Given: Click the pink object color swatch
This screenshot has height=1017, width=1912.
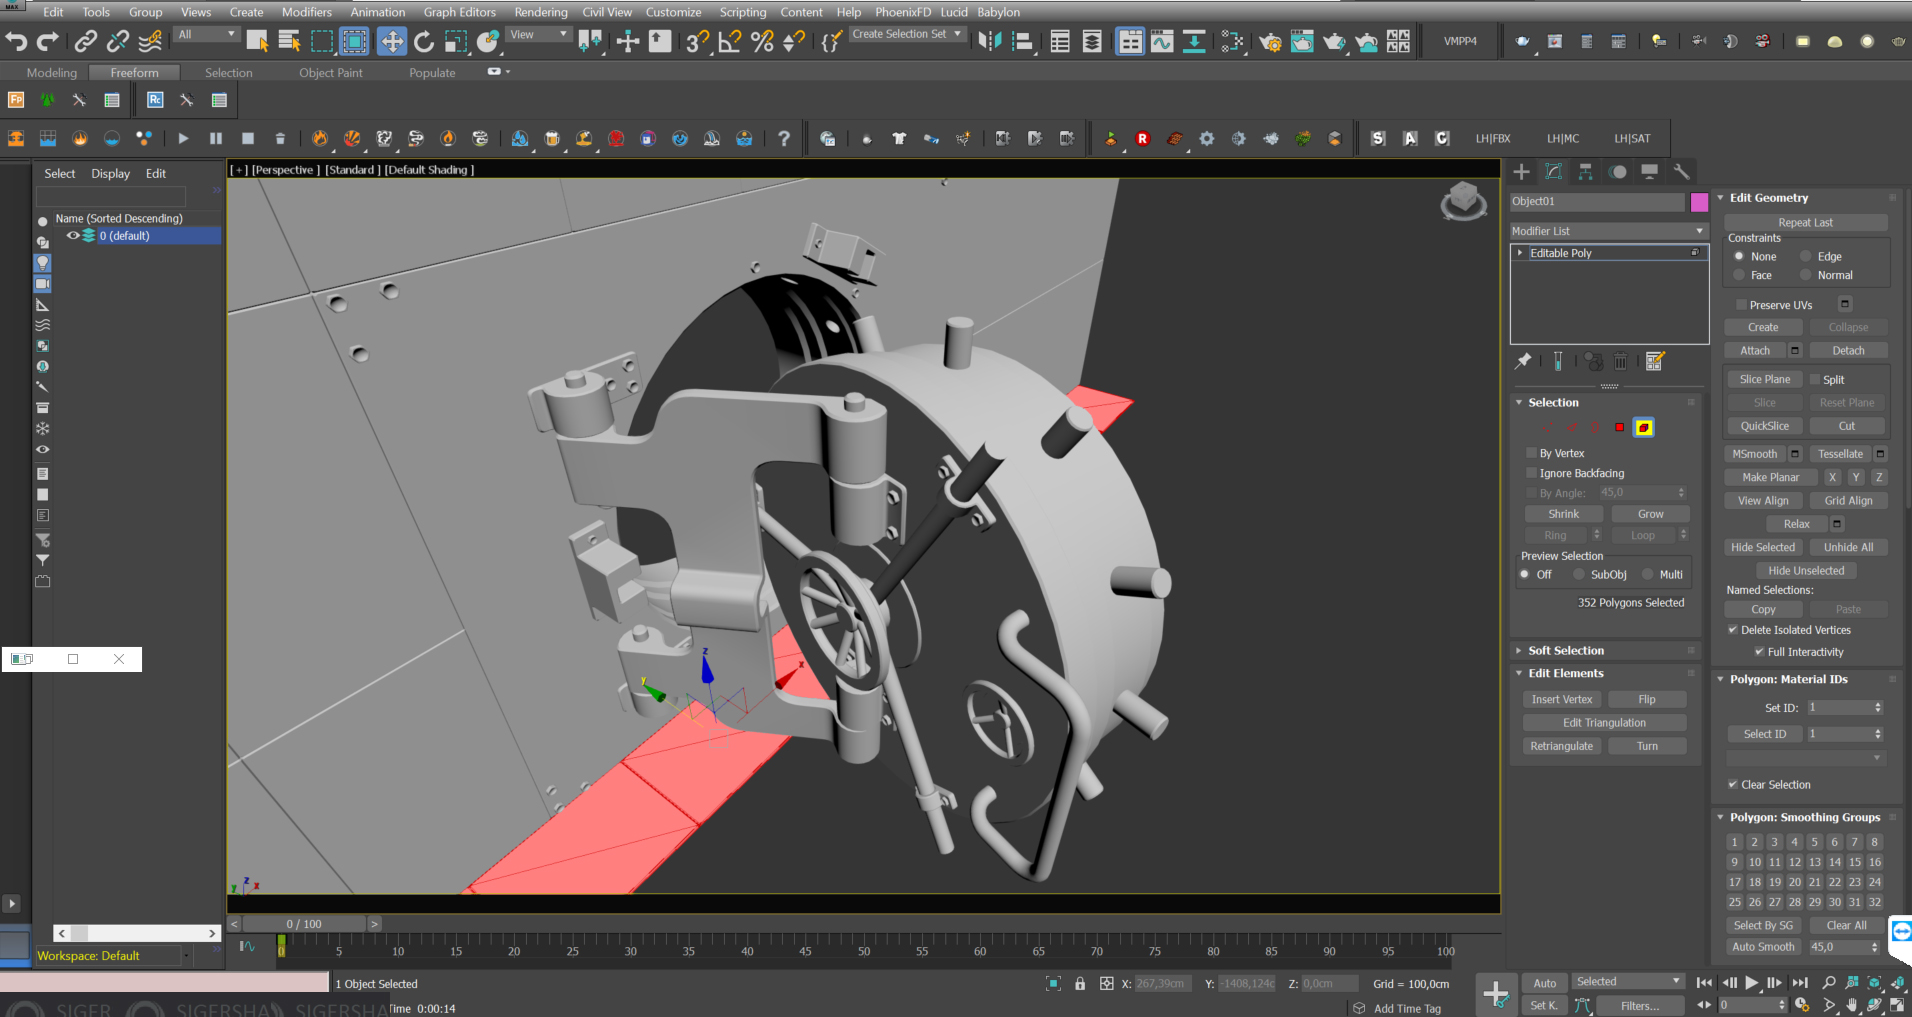Looking at the screenshot, I should coord(1699,202).
